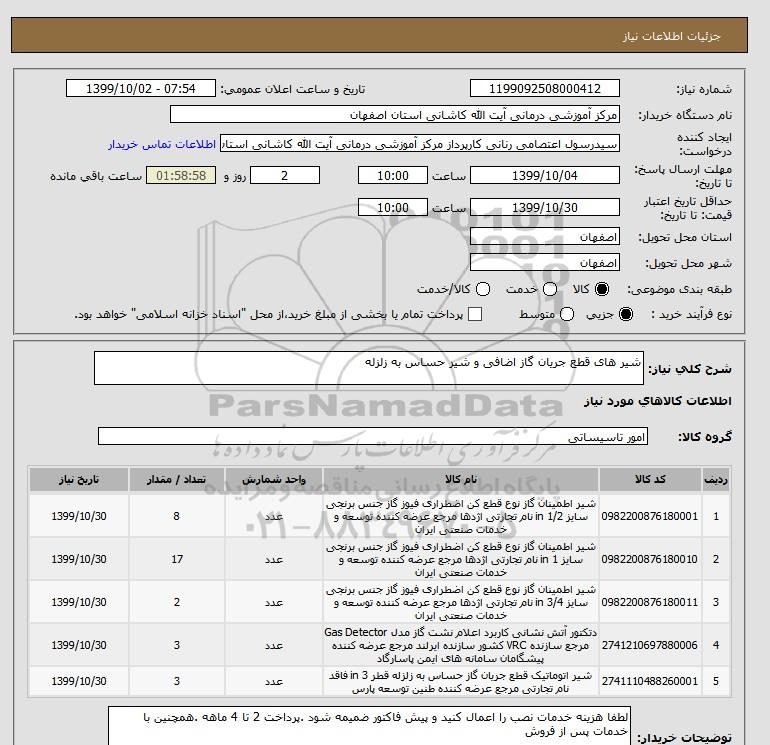Click the countdown timer 01:58:58

click(181, 175)
